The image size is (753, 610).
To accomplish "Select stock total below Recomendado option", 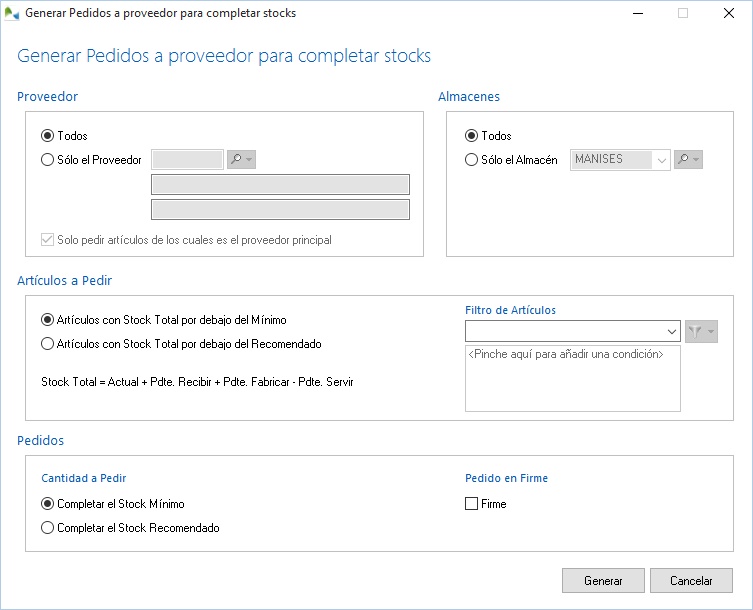I will (47, 344).
